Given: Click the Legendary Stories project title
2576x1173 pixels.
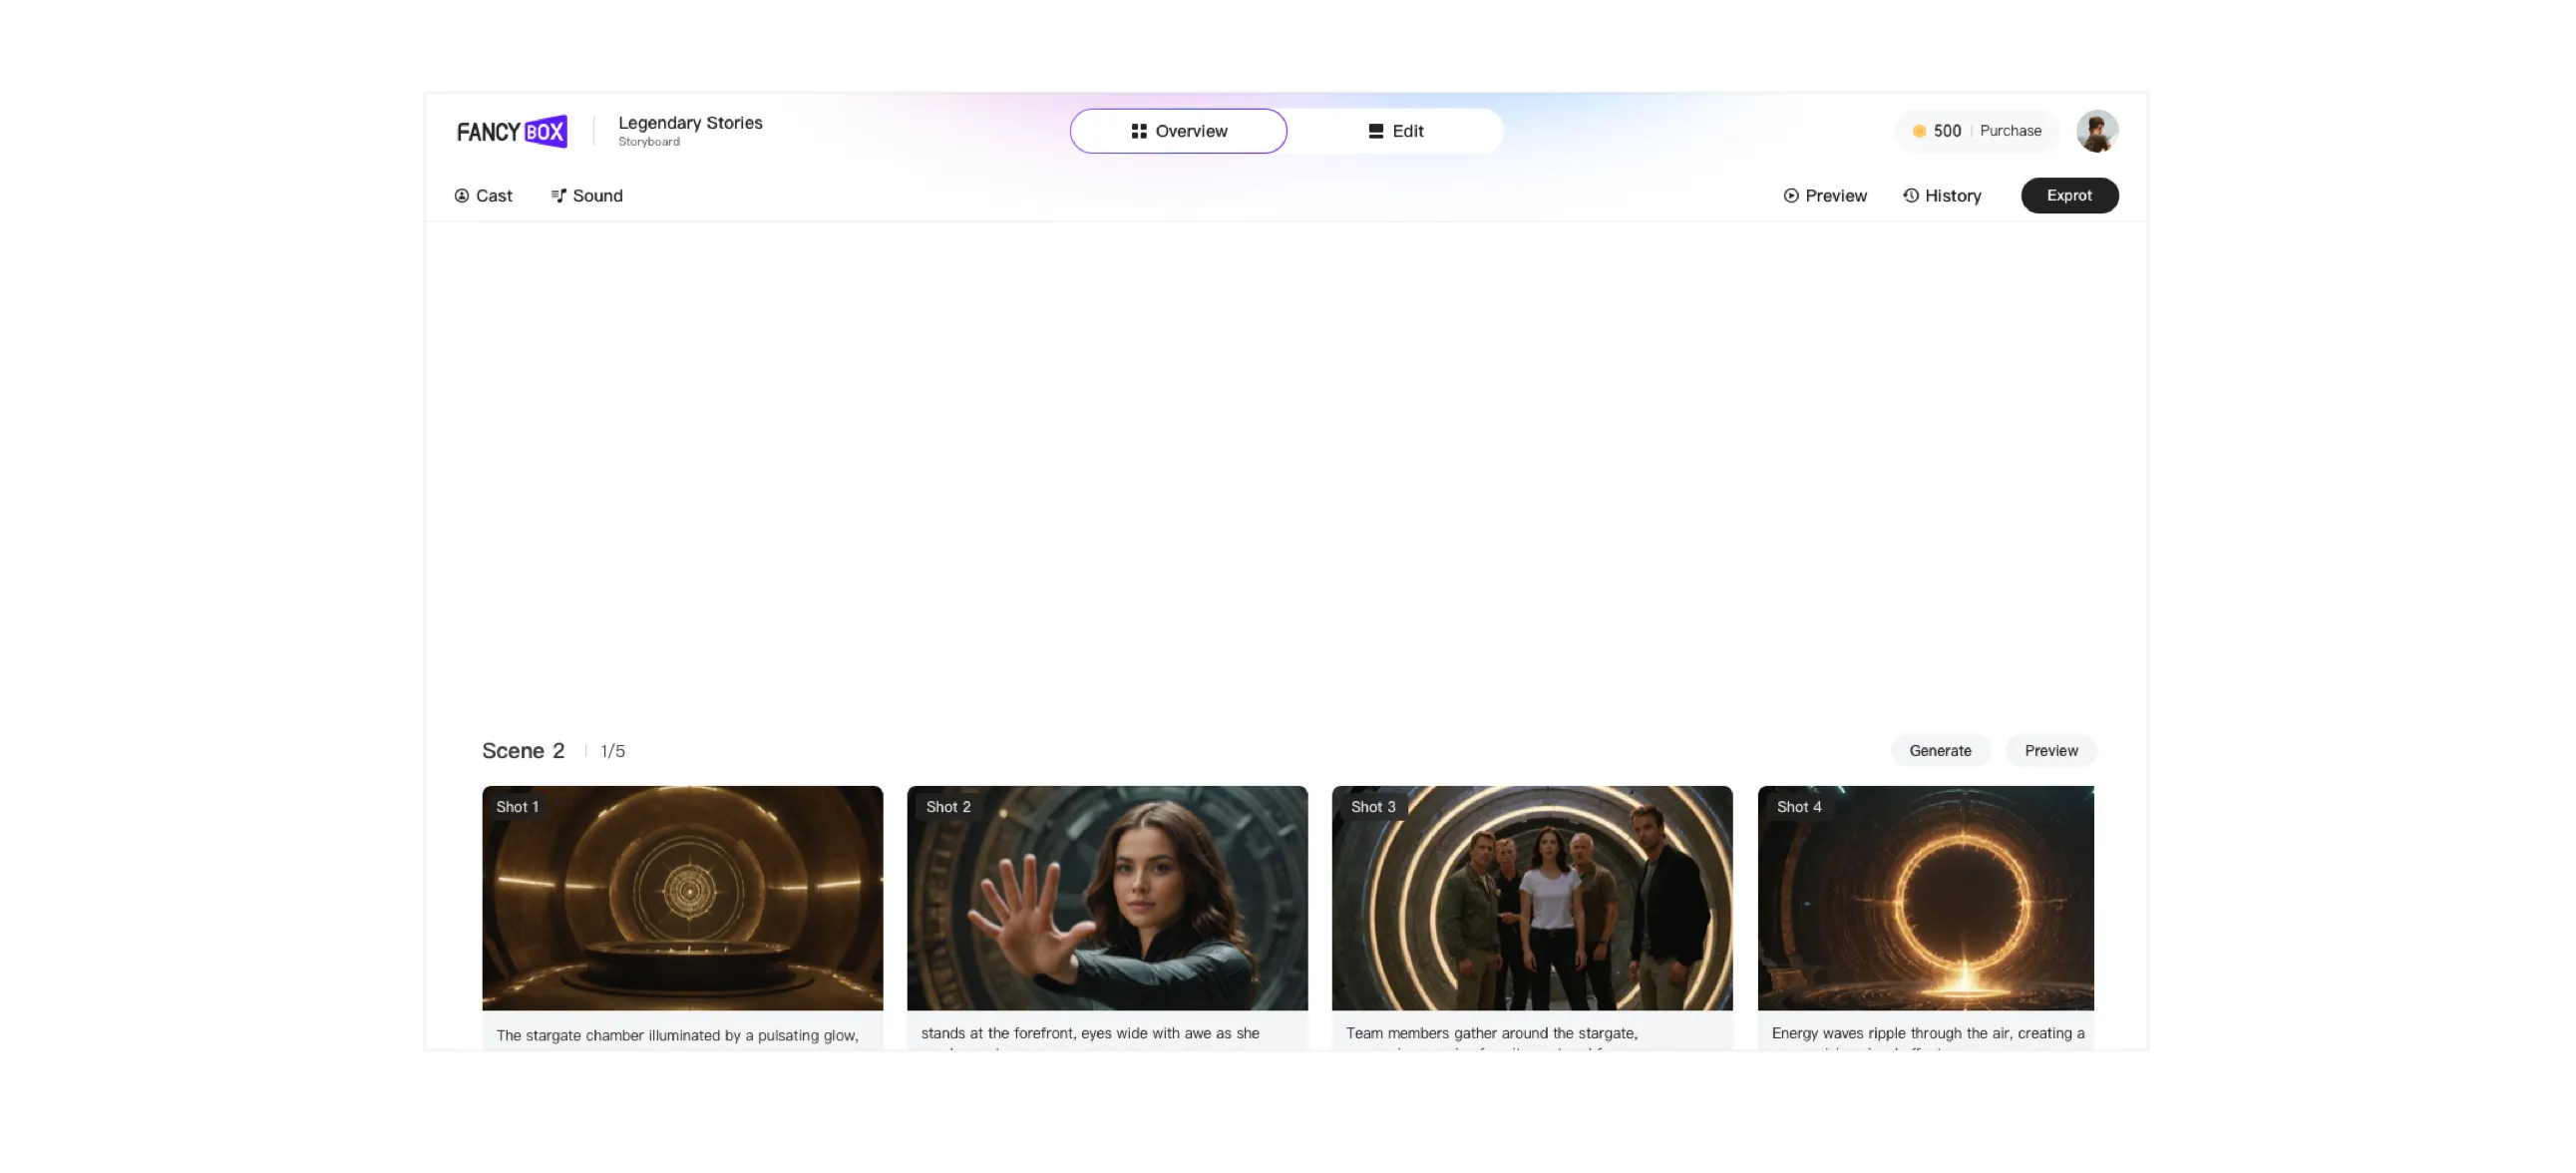Looking at the screenshot, I should coord(690,123).
